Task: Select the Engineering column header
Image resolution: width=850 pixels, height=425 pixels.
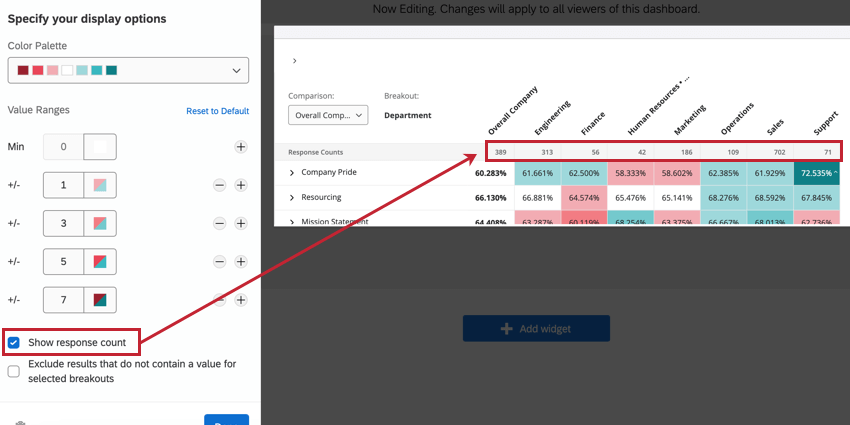Action: (552, 118)
